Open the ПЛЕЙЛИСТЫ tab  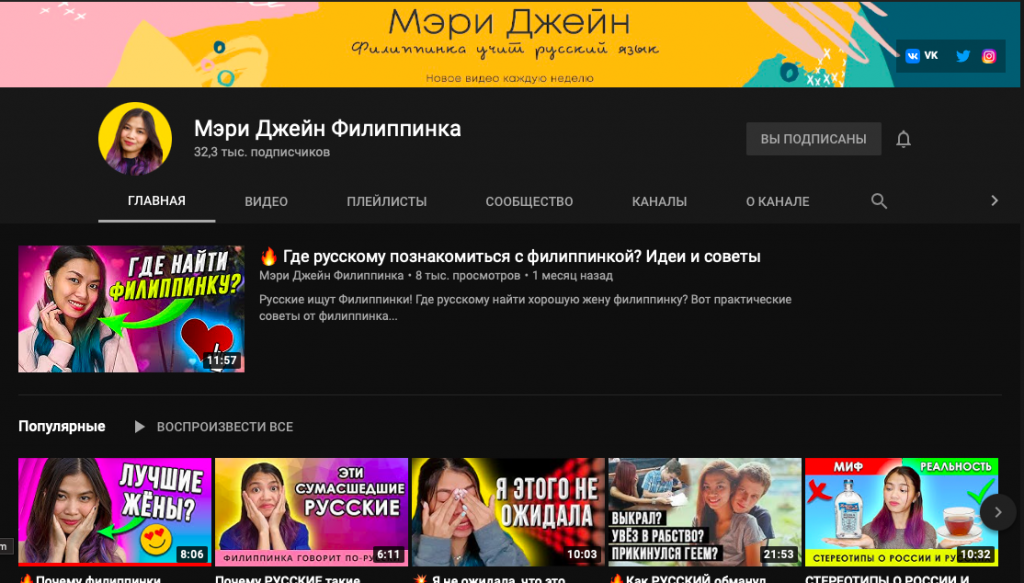[x=386, y=201]
